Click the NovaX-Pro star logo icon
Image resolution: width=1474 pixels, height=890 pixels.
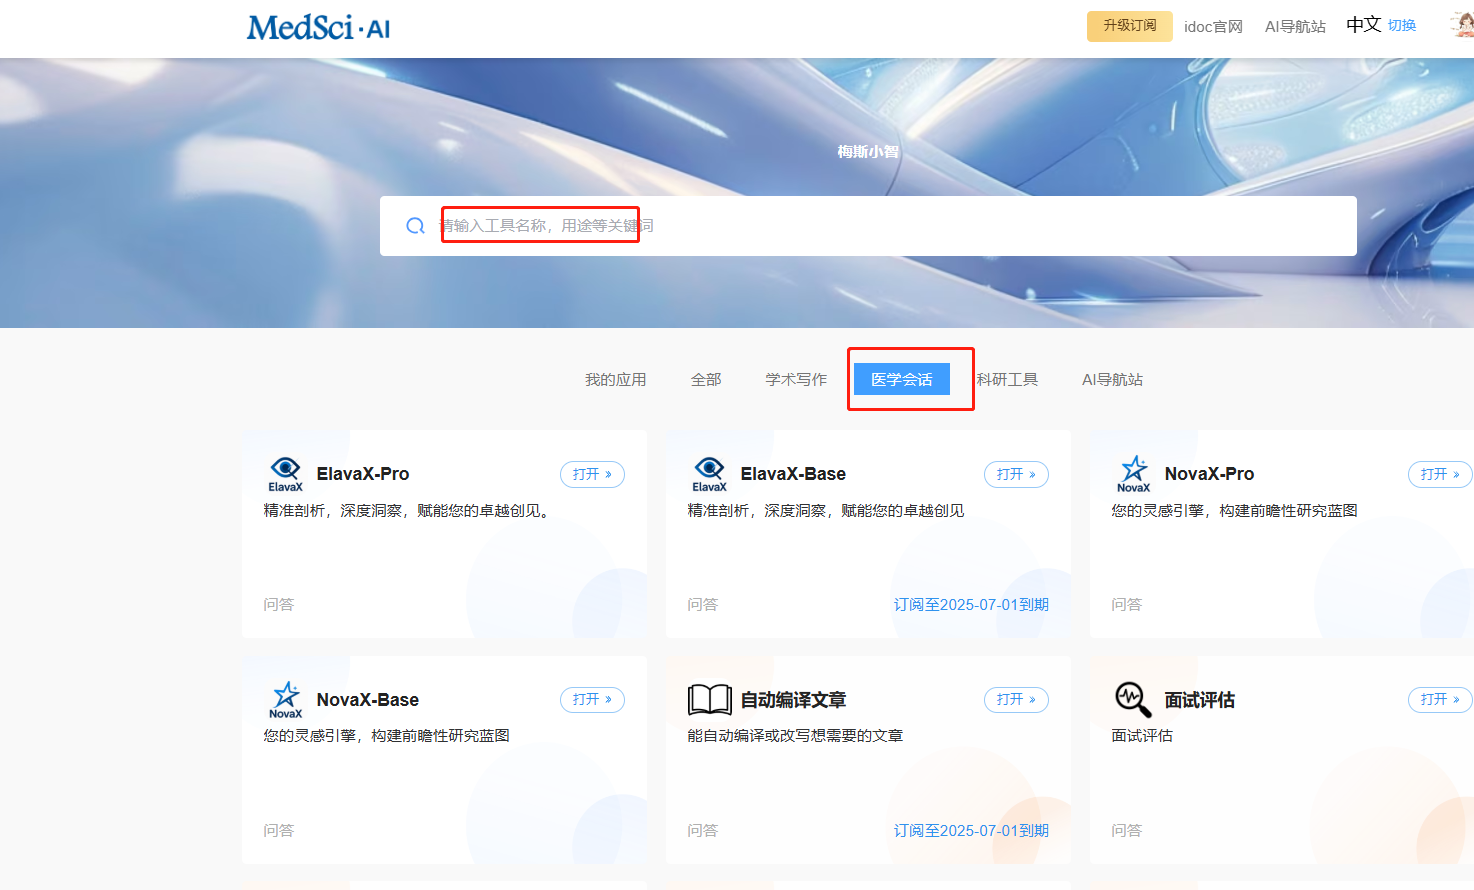point(1133,474)
